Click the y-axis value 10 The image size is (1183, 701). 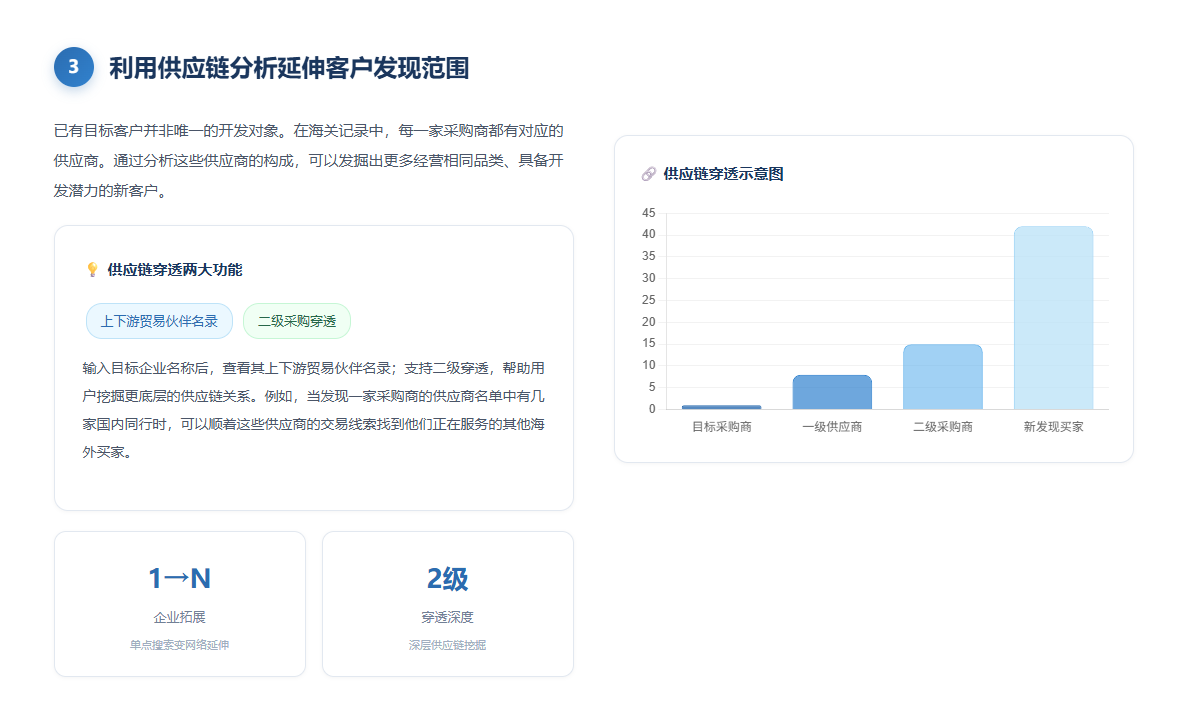[x=649, y=365]
